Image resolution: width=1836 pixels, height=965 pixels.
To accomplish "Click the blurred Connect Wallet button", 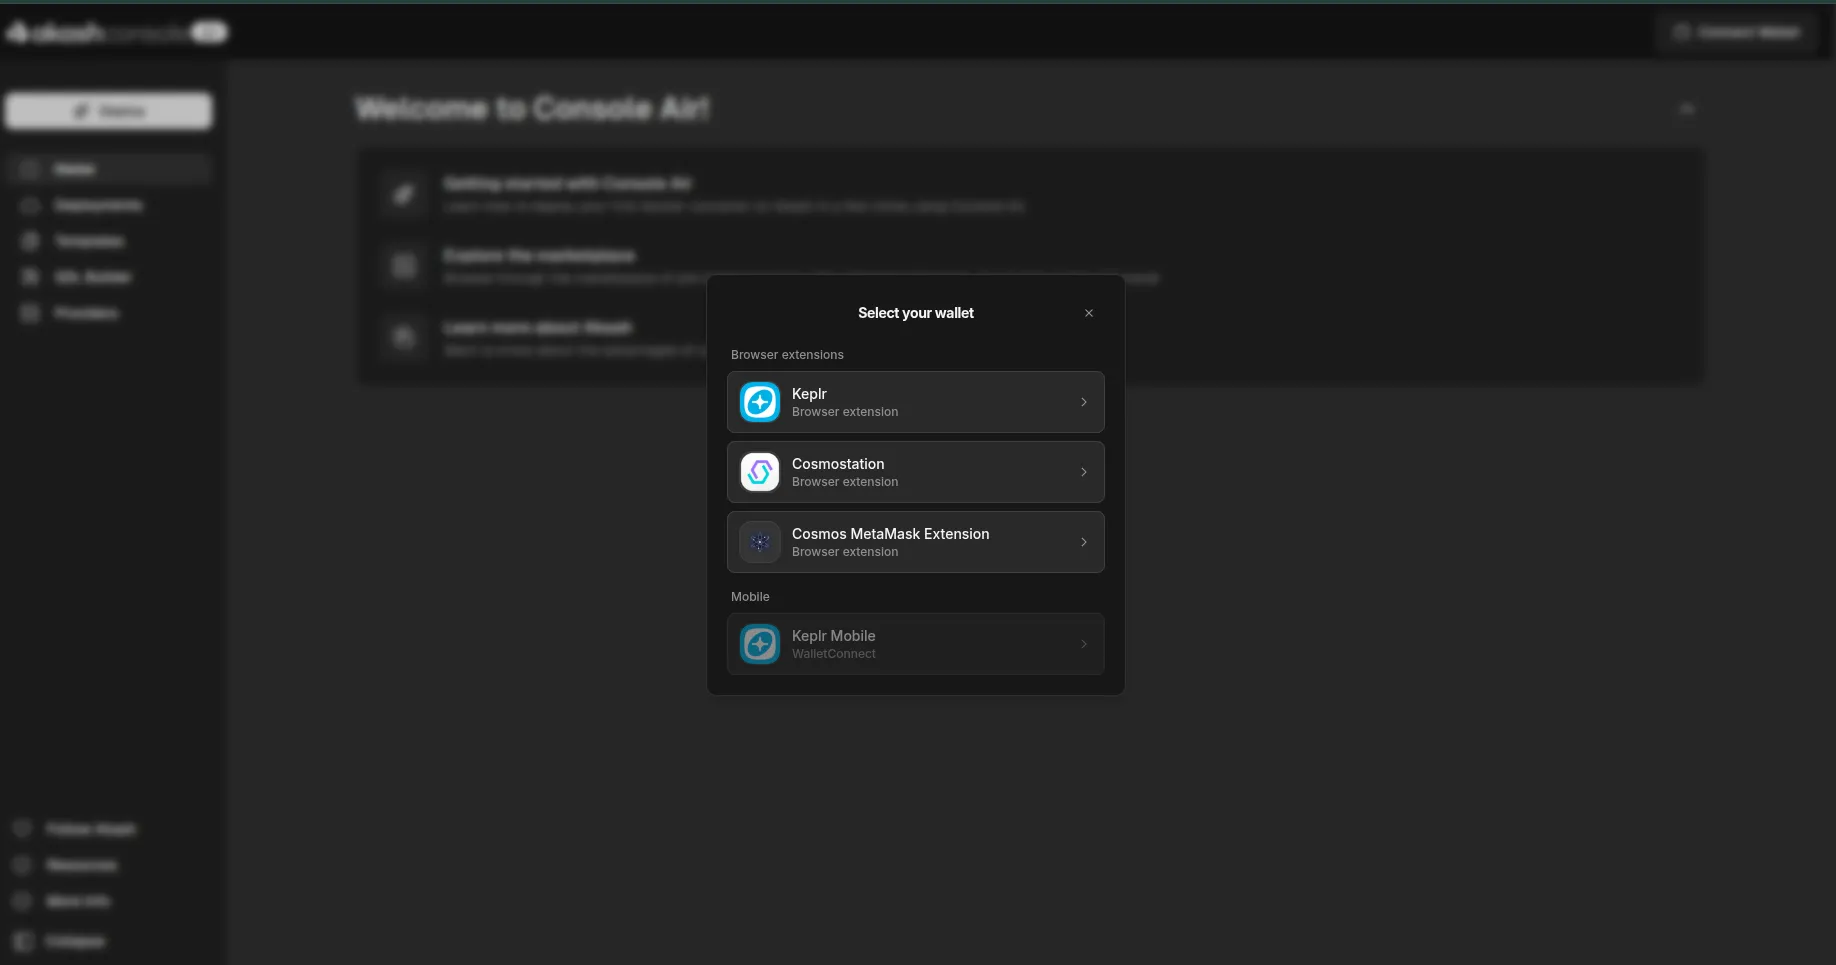I will pyautogui.click(x=1739, y=32).
